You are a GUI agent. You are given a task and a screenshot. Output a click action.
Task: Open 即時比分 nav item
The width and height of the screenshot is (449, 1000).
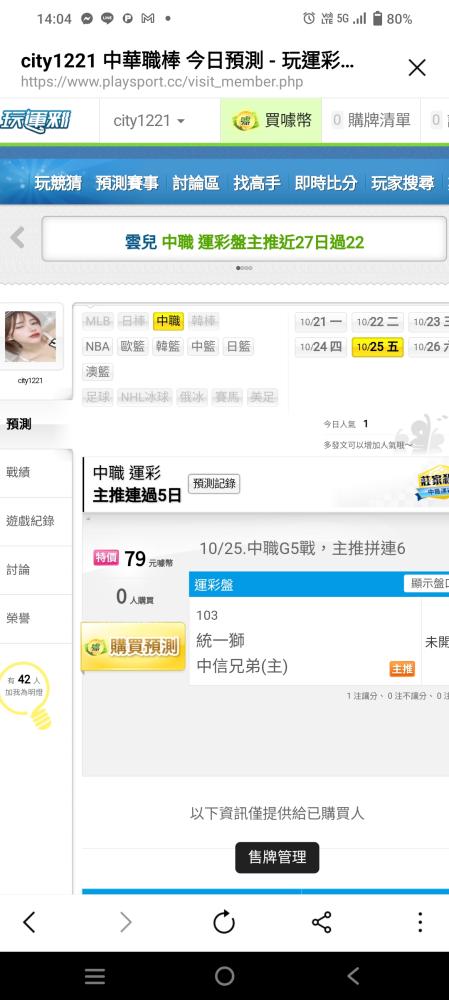click(325, 184)
